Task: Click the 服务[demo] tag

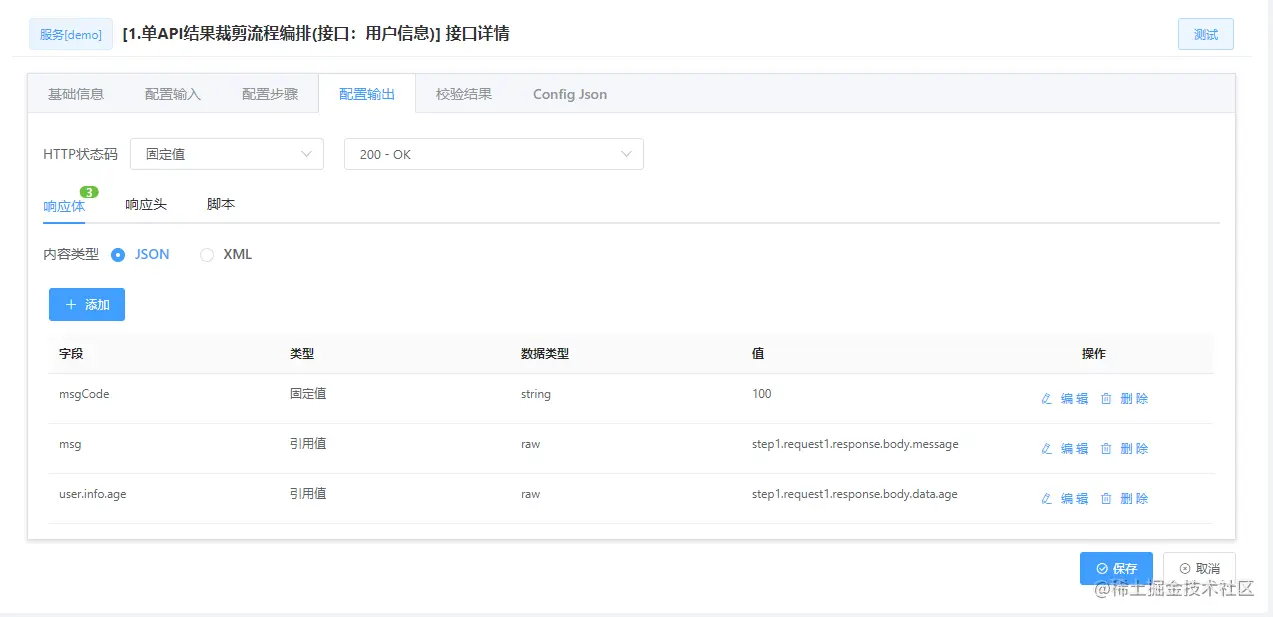Action: coord(71,34)
